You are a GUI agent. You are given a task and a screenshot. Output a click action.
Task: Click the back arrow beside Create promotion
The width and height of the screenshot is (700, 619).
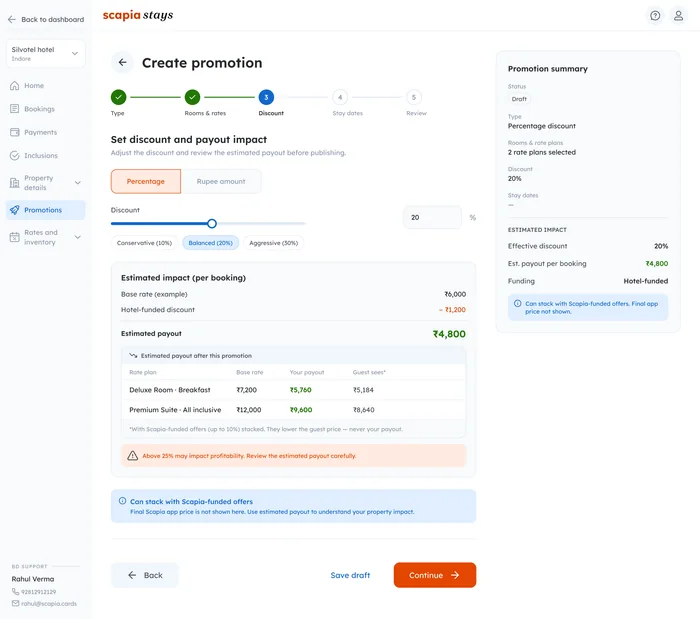tap(122, 62)
